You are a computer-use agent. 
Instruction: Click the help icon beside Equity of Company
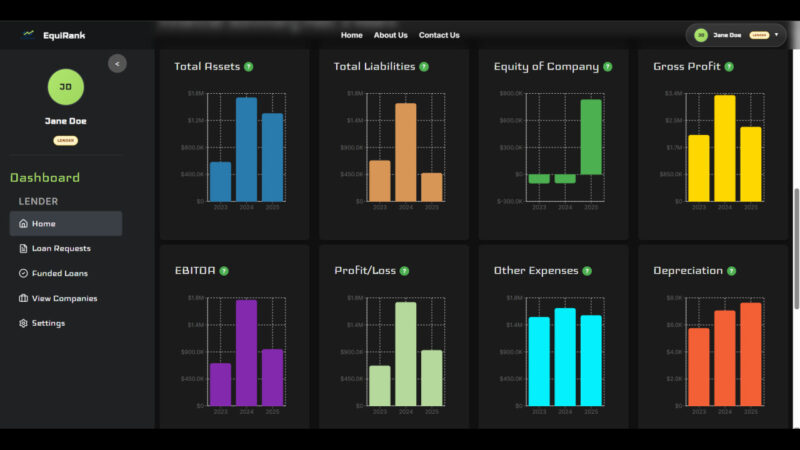pos(607,67)
